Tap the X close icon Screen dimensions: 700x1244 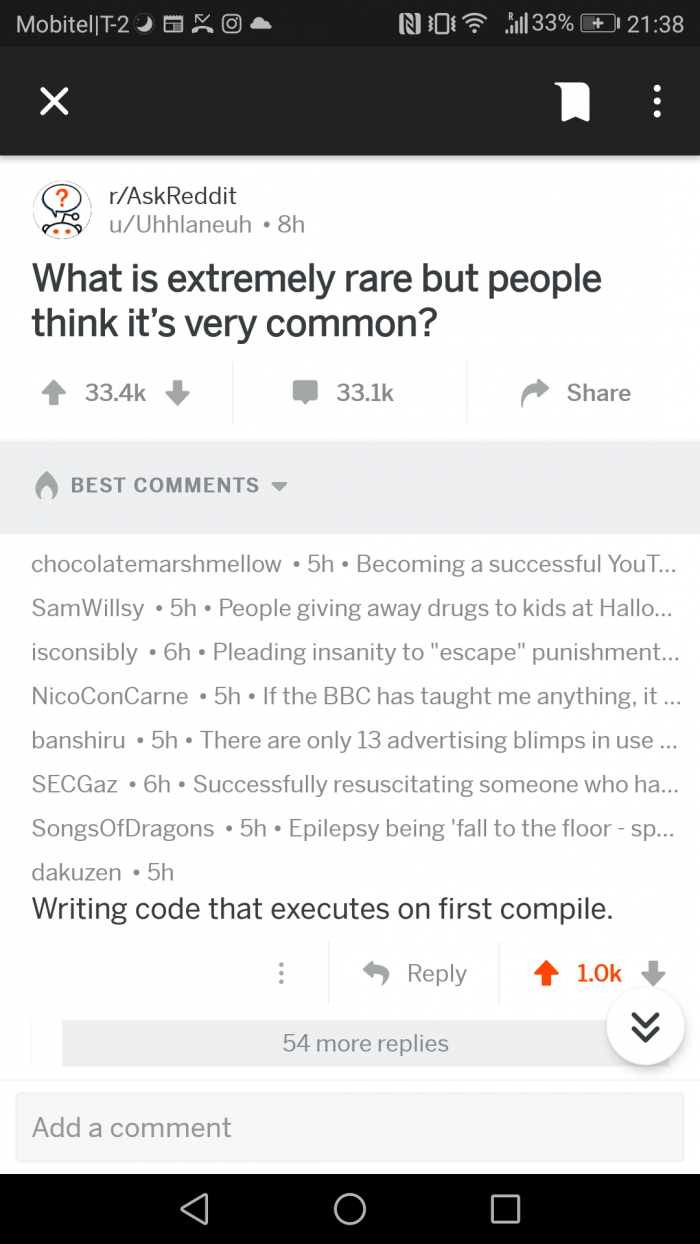[54, 101]
